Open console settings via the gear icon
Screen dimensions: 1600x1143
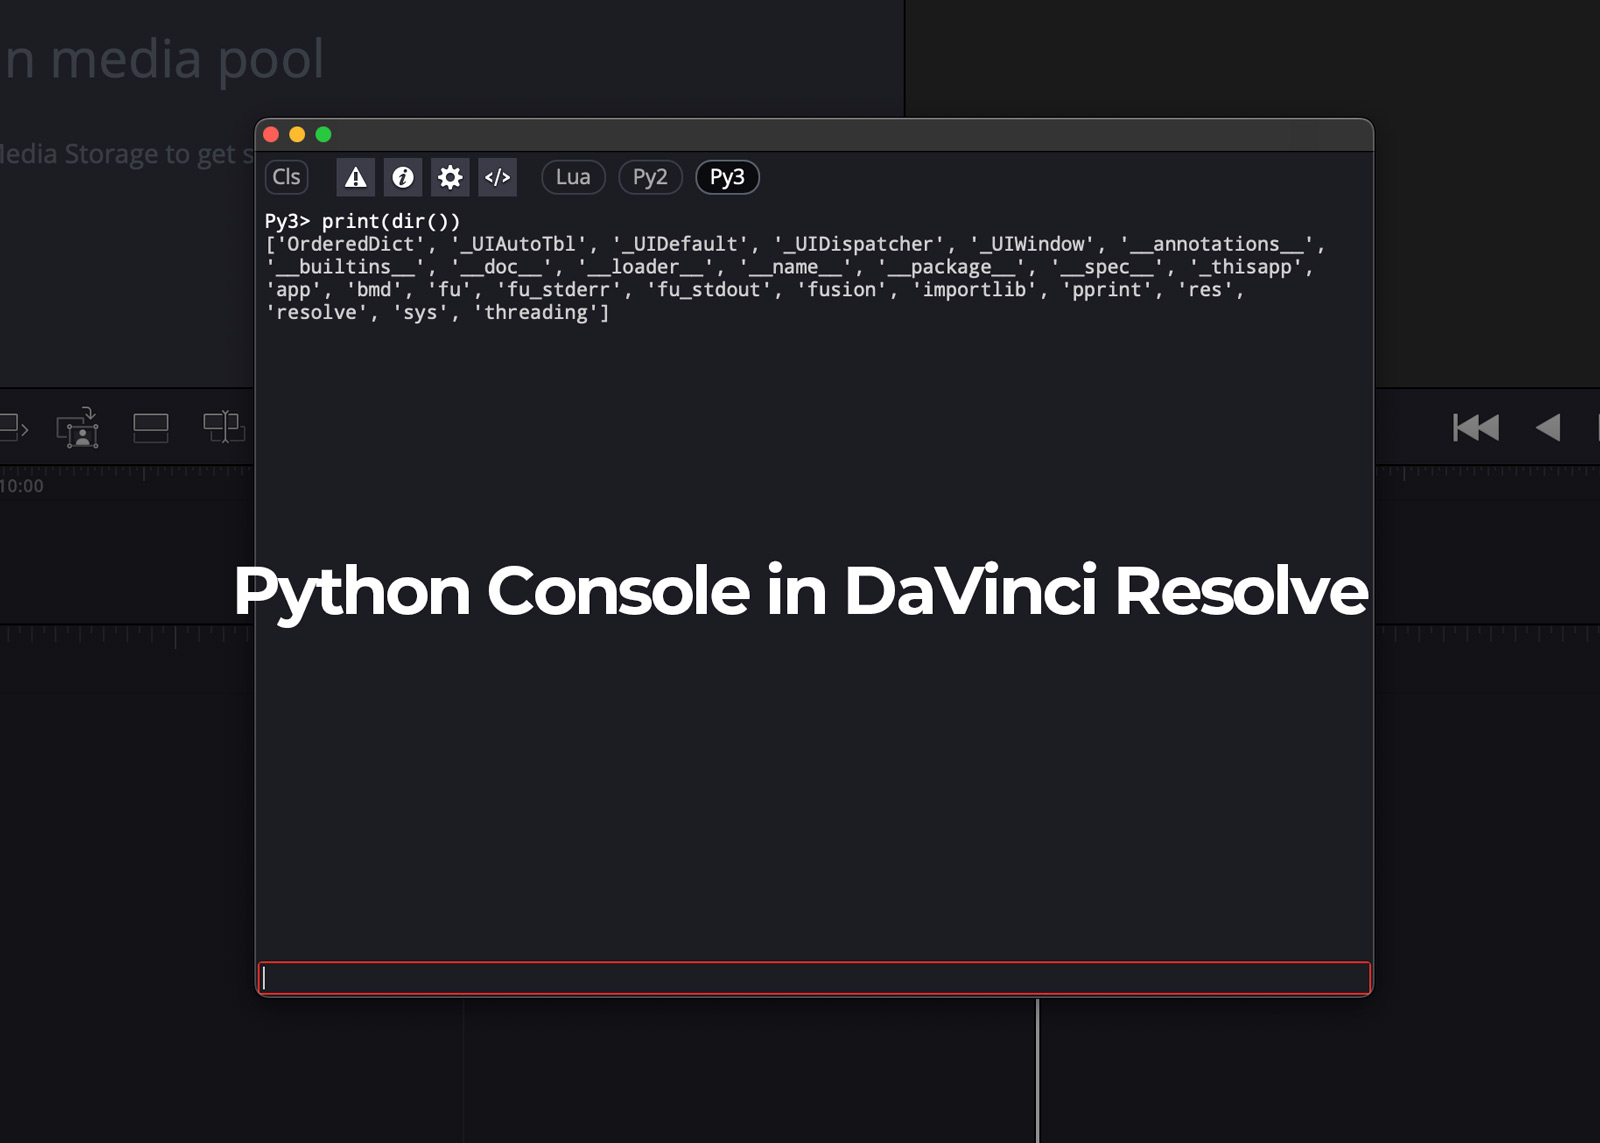click(x=449, y=177)
